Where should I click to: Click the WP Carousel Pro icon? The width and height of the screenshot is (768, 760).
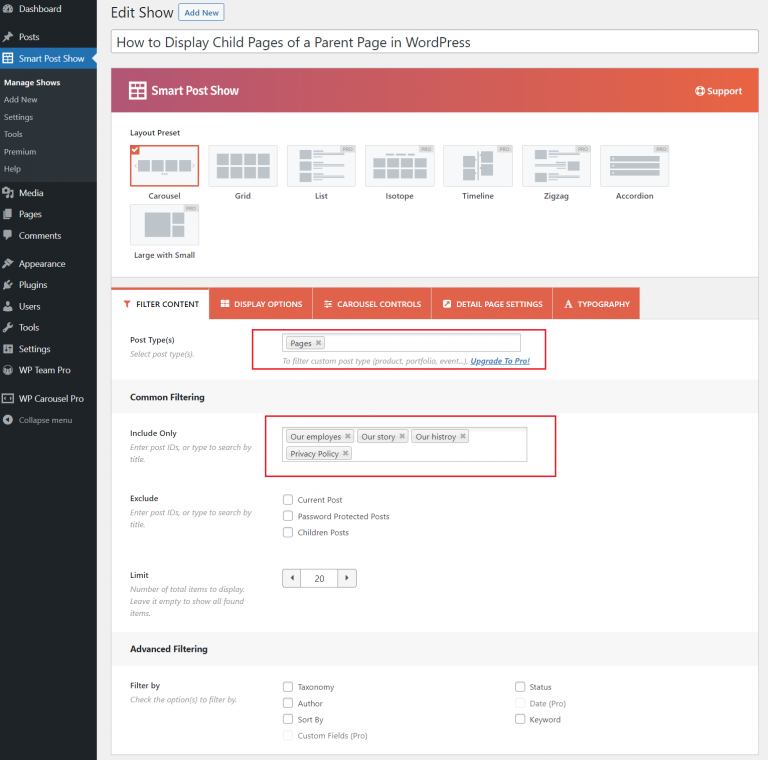(x=8, y=398)
